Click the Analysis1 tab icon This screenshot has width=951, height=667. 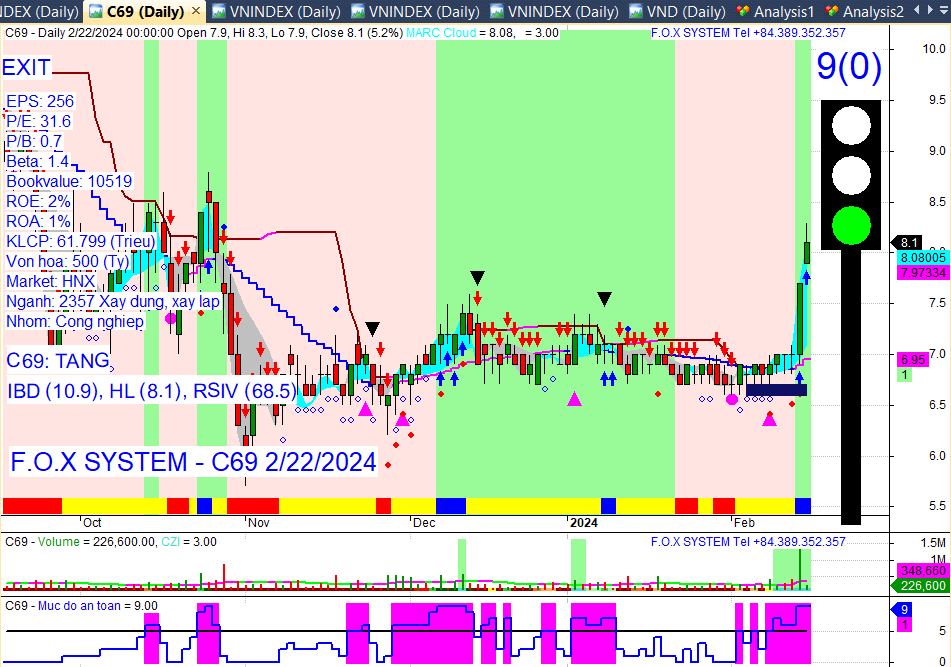742,12
